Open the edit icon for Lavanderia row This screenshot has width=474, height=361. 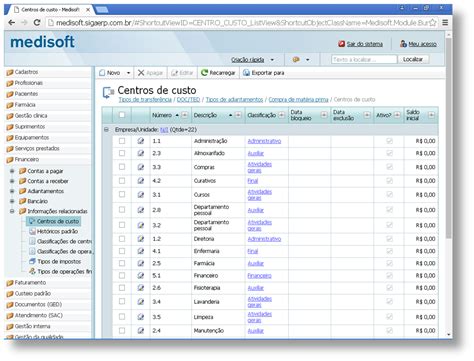point(141,302)
